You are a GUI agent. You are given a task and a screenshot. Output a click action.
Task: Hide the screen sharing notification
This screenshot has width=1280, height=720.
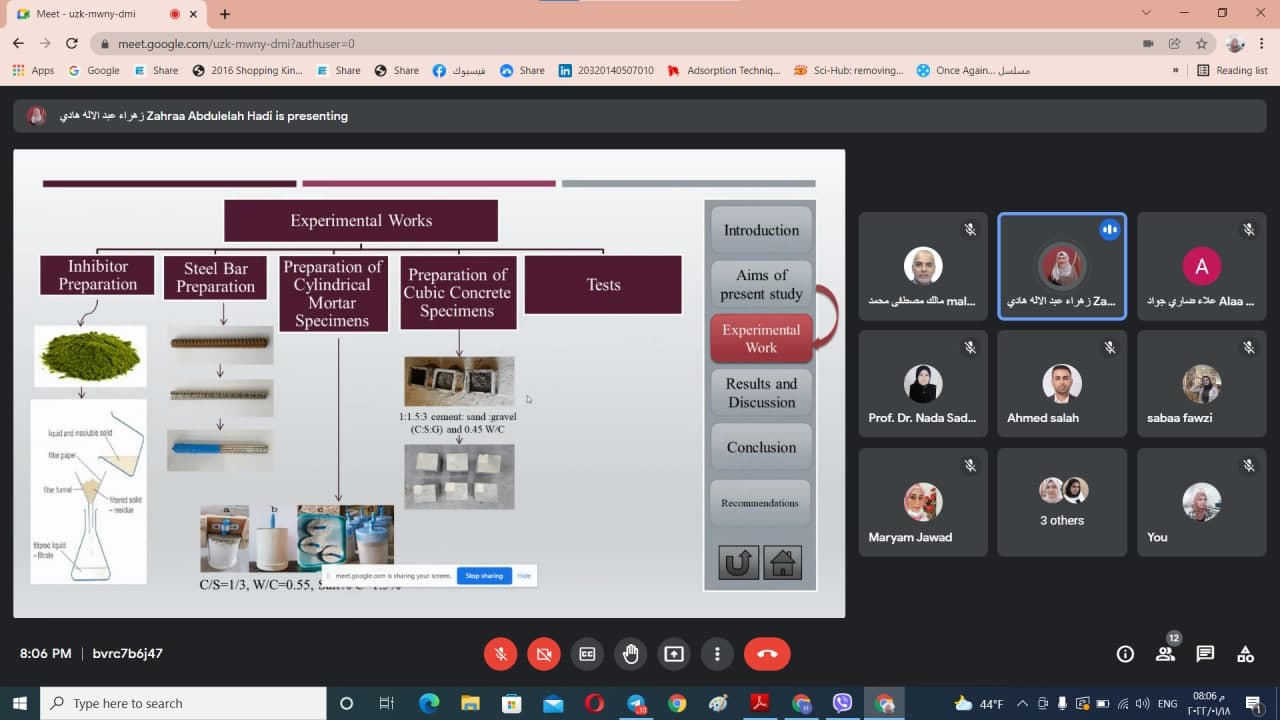524,576
